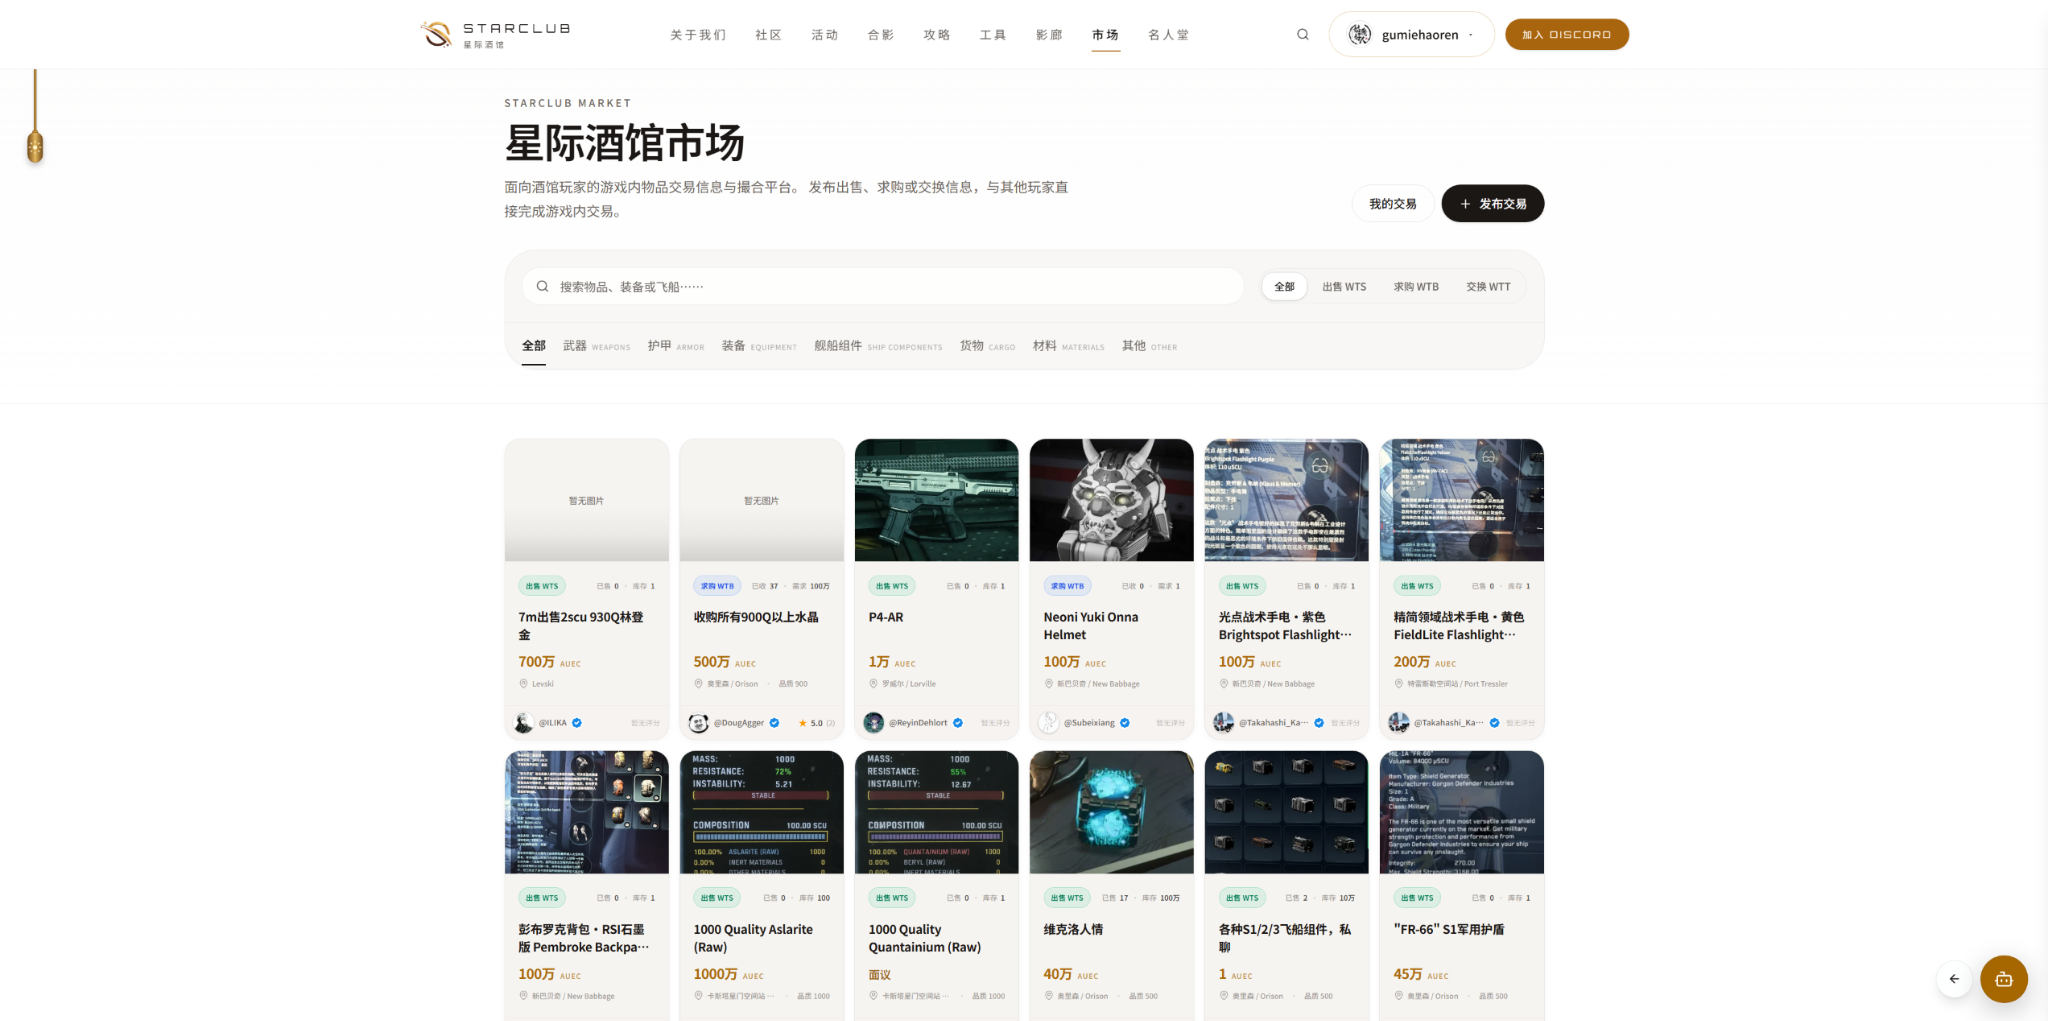Open the orange floating assistant button
The image size is (2048, 1021).
(x=2004, y=979)
